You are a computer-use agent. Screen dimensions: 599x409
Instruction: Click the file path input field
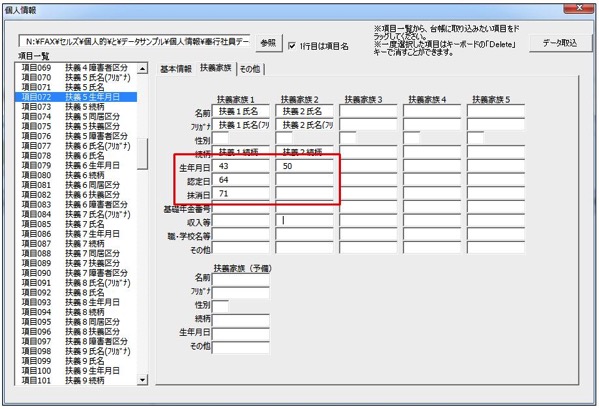point(135,42)
